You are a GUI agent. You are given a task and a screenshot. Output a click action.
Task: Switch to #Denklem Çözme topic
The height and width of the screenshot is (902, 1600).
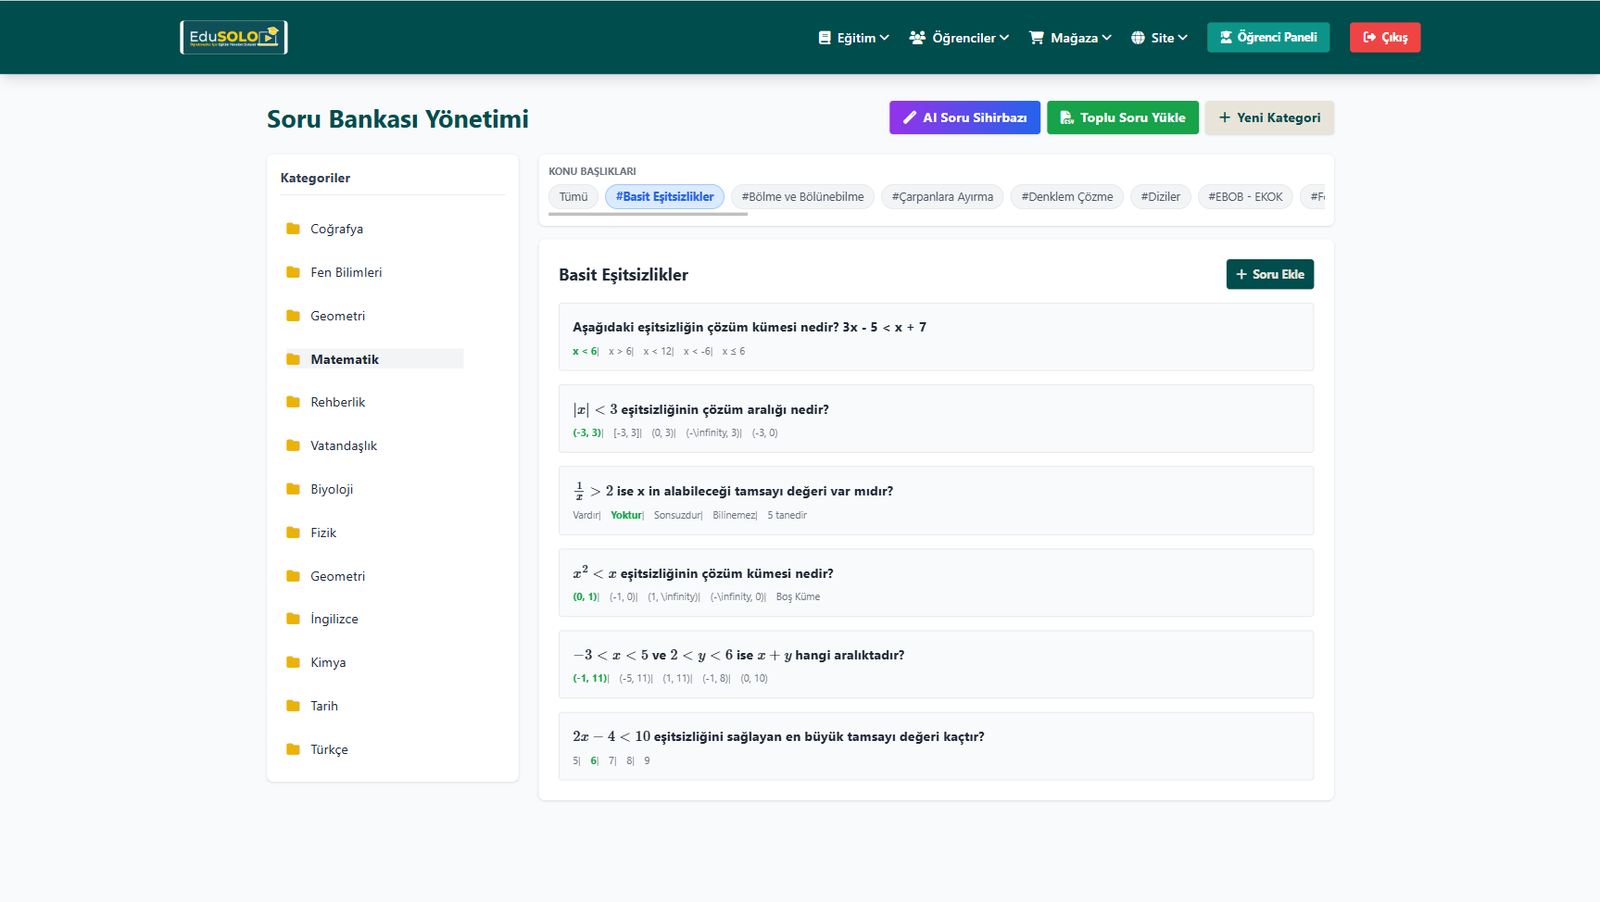click(x=1066, y=197)
